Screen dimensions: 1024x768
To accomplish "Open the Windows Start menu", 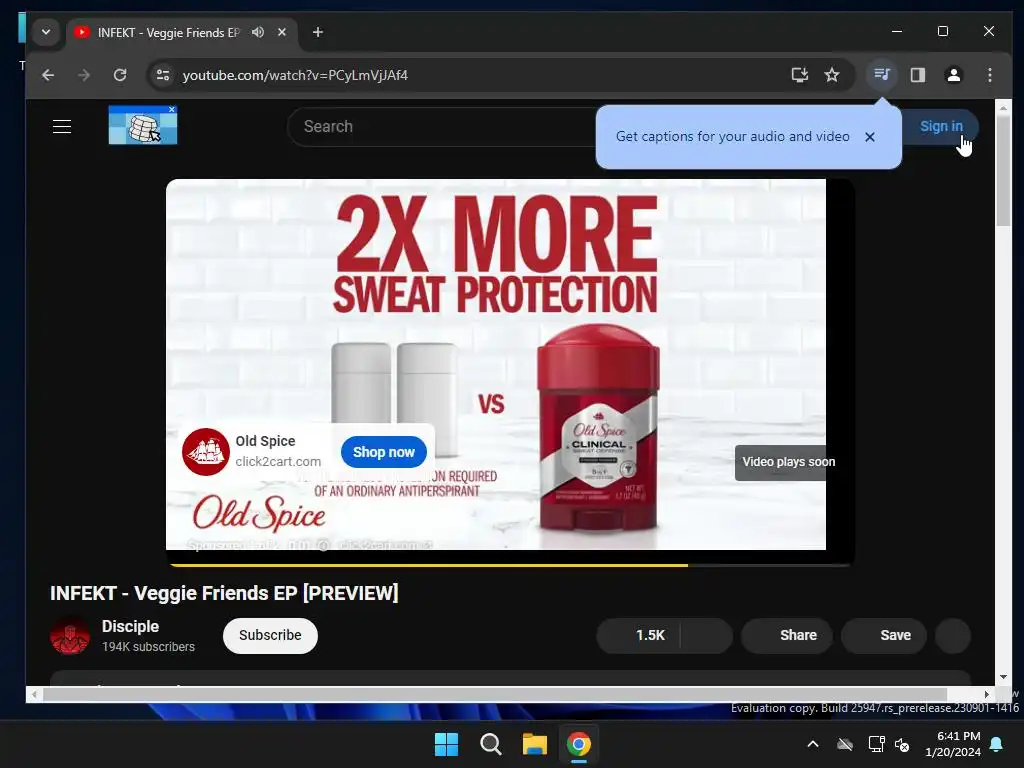I will (x=447, y=744).
